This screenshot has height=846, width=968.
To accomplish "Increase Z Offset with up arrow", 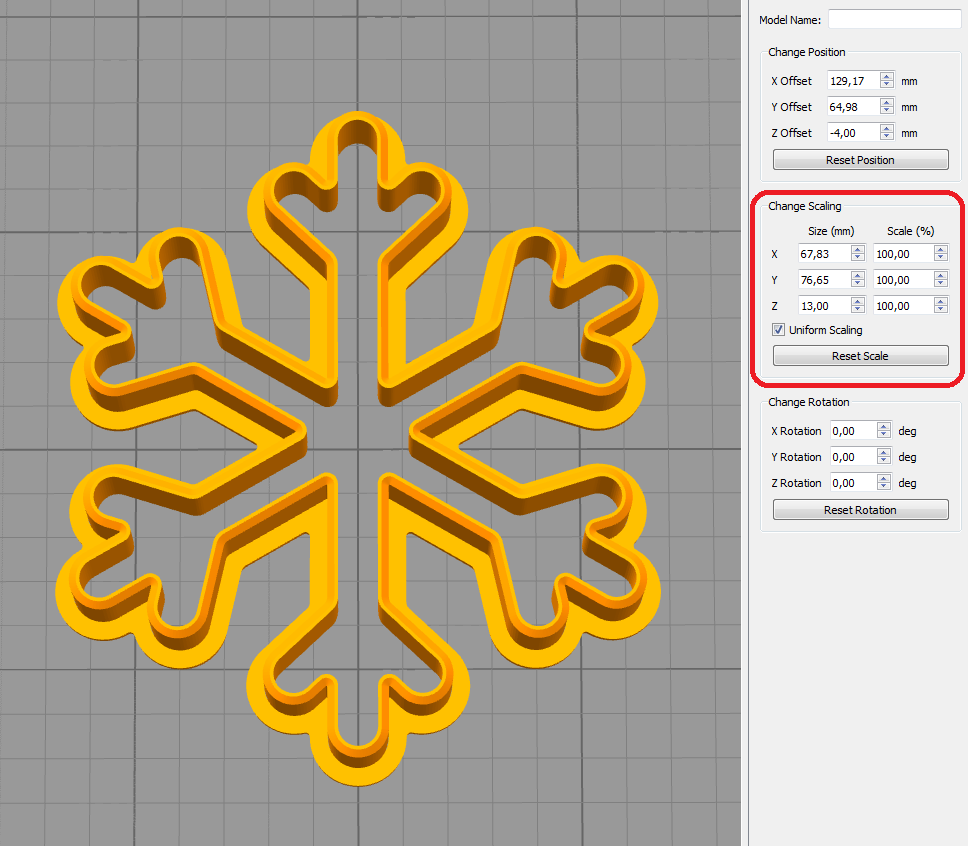I will click(x=887, y=129).
